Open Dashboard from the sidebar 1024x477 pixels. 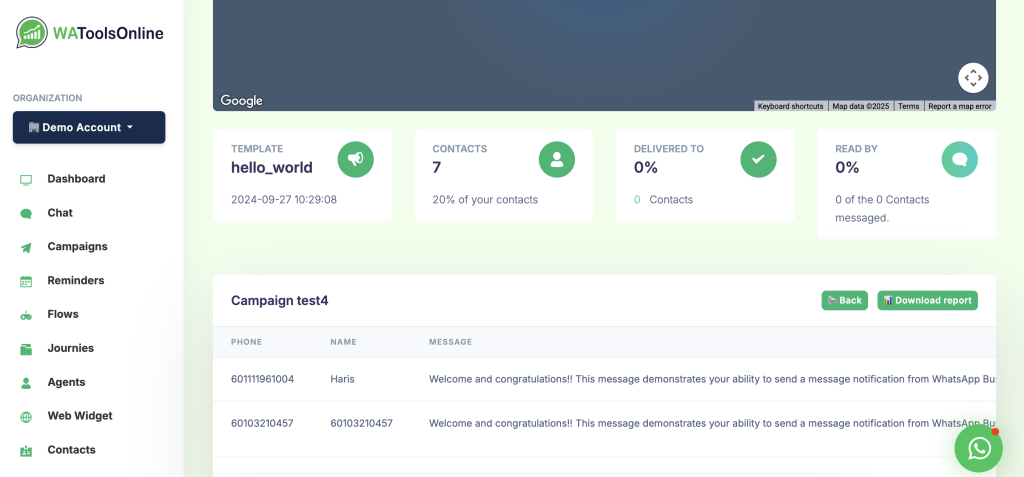76,179
